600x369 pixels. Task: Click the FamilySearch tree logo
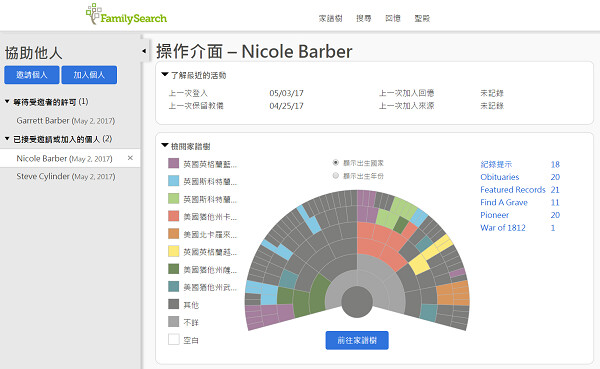[126, 15]
